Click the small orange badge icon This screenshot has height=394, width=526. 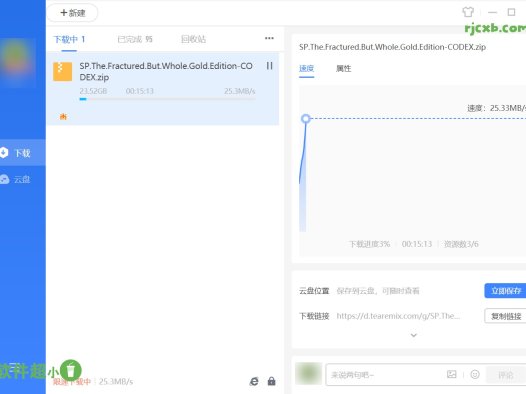63,117
